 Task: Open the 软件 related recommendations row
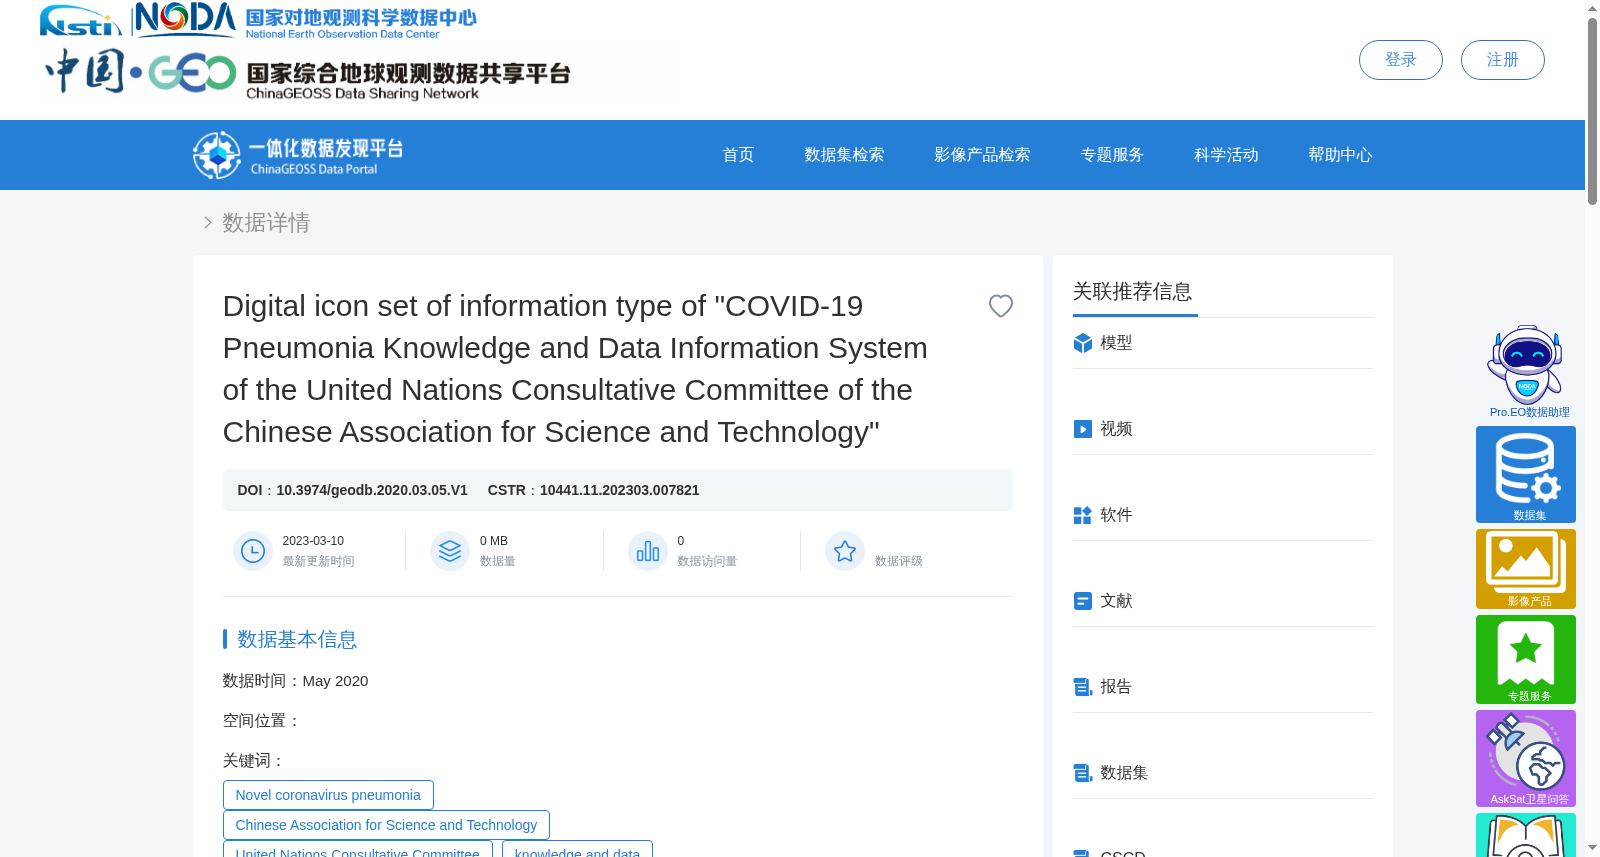click(x=1223, y=515)
